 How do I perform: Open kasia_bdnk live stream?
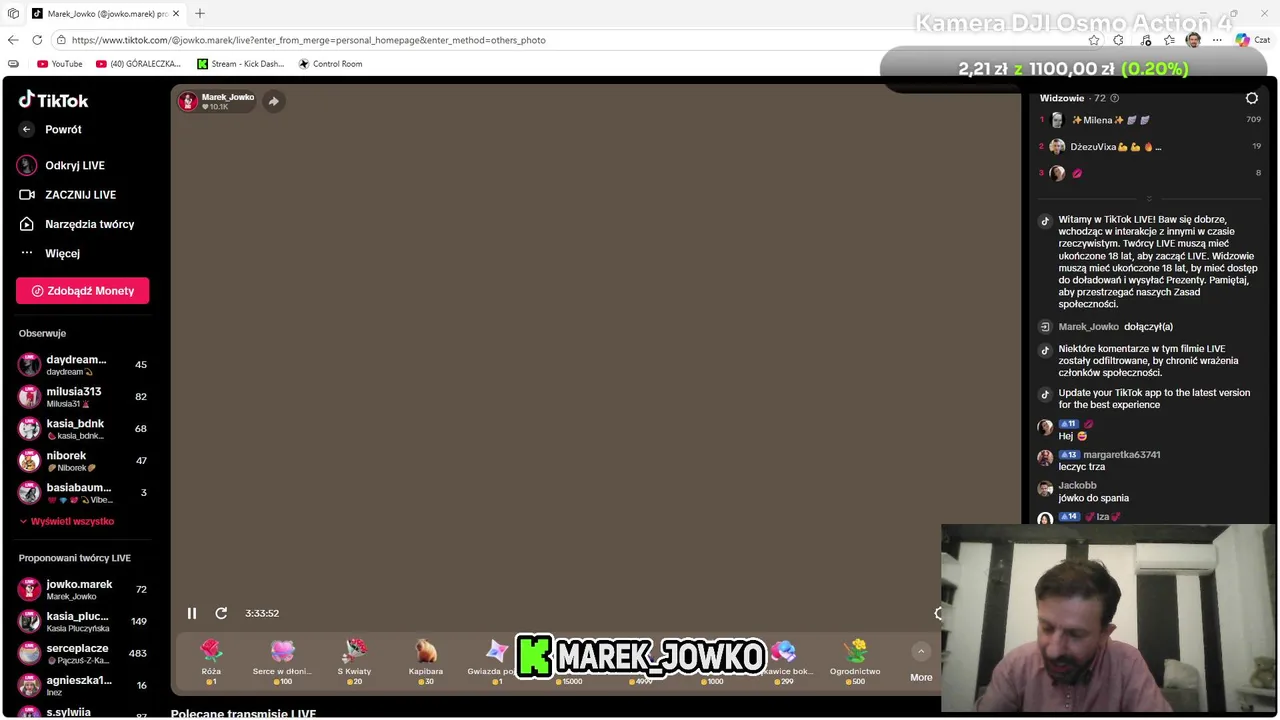click(82, 429)
